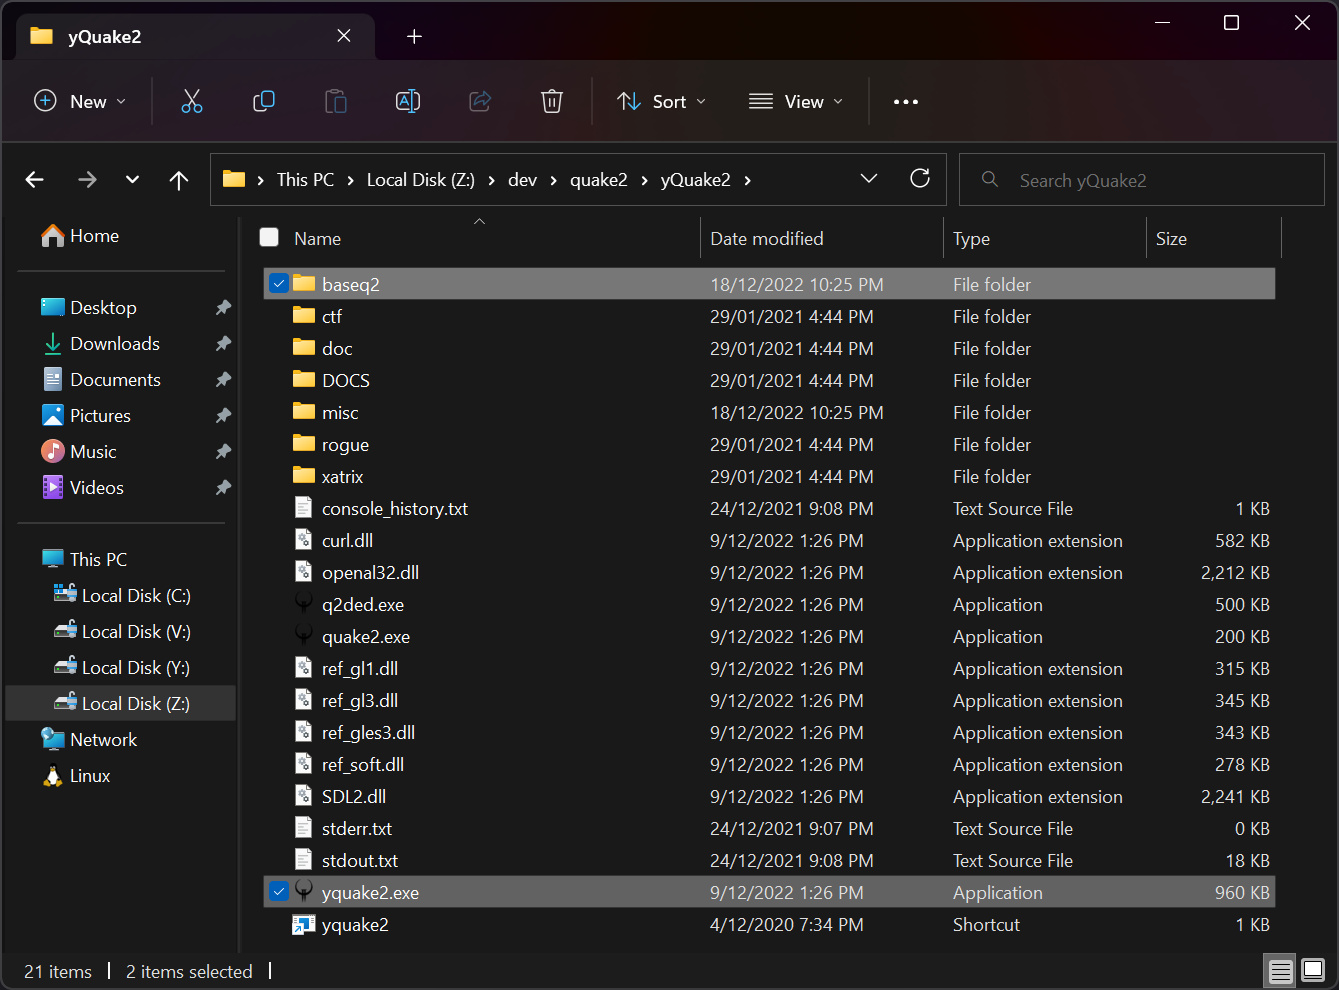This screenshot has height=990, width=1339.
Task: Uncheck the baseq2 folder checkbox
Action: 279,284
